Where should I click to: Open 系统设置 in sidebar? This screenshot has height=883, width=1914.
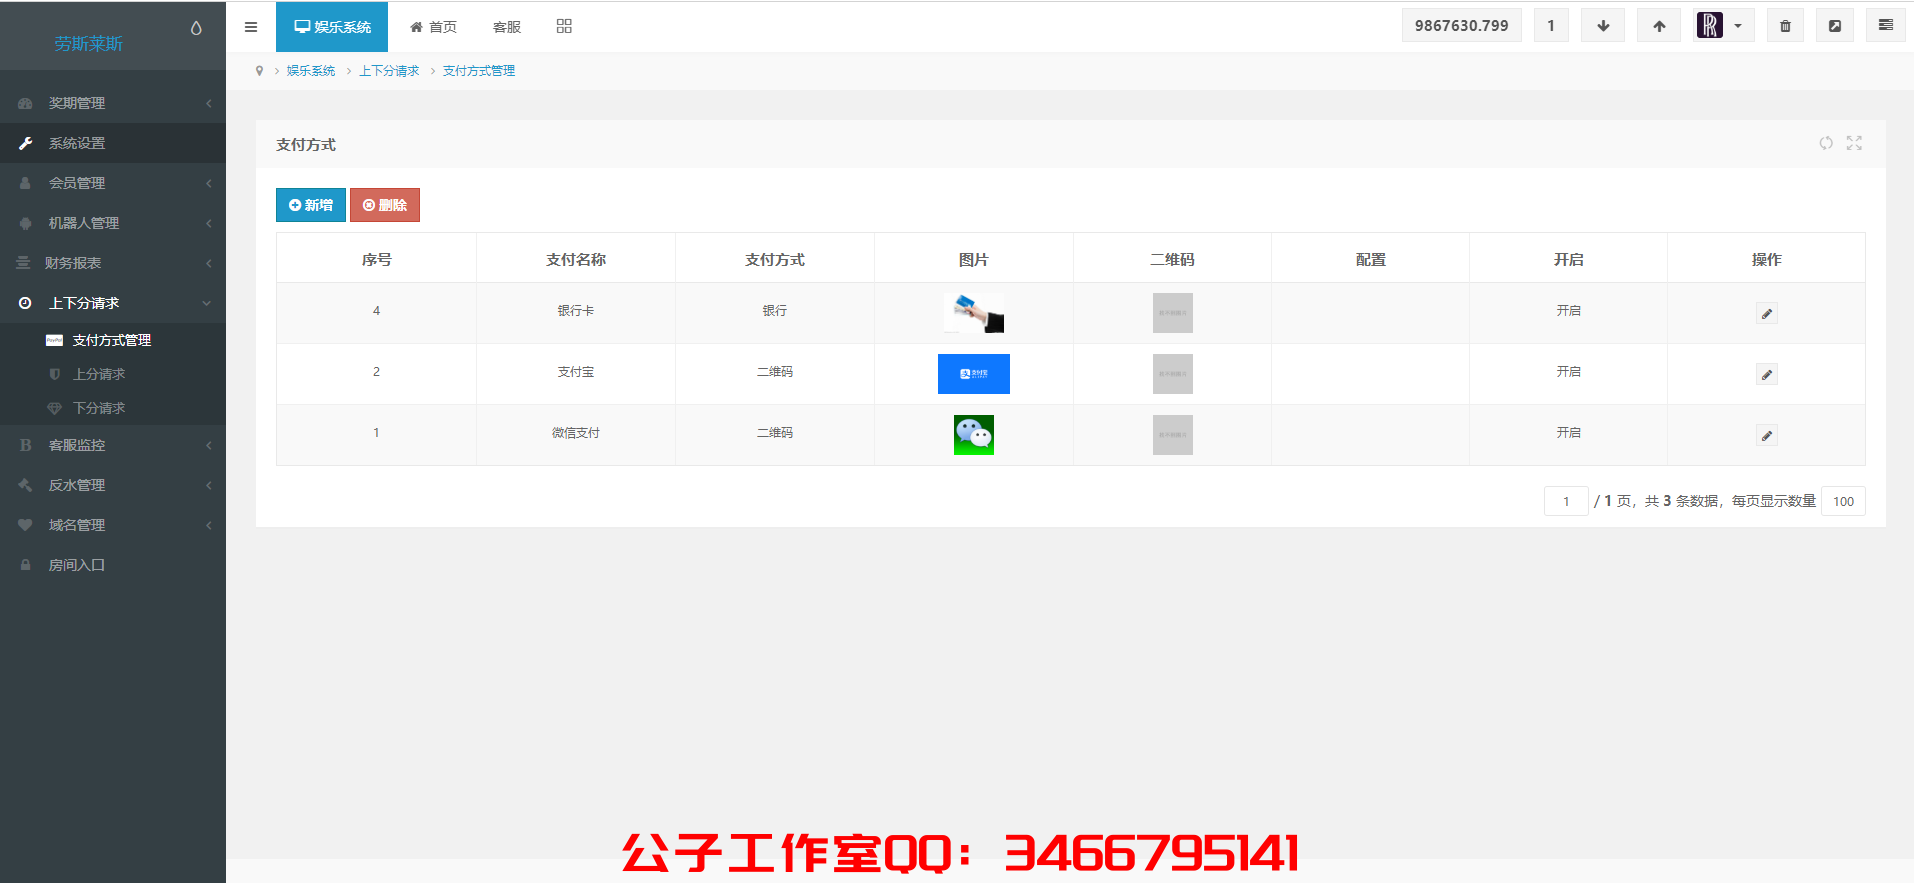tap(113, 143)
